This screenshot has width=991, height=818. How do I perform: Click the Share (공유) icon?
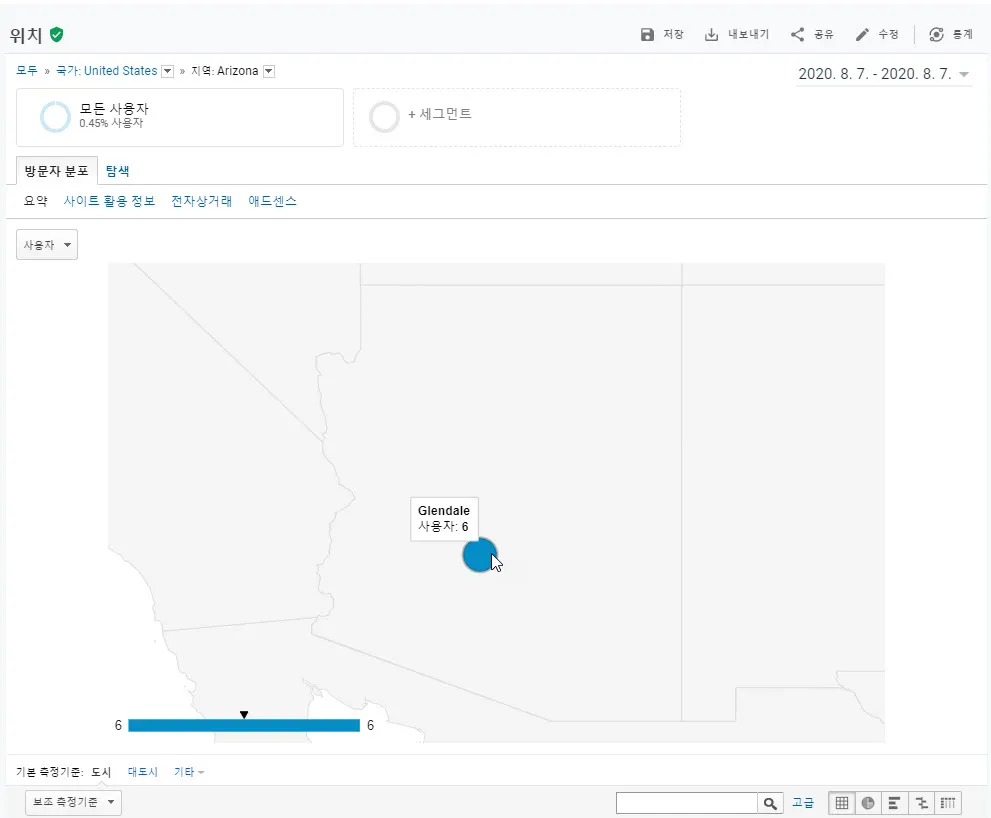pyautogui.click(x=797, y=35)
